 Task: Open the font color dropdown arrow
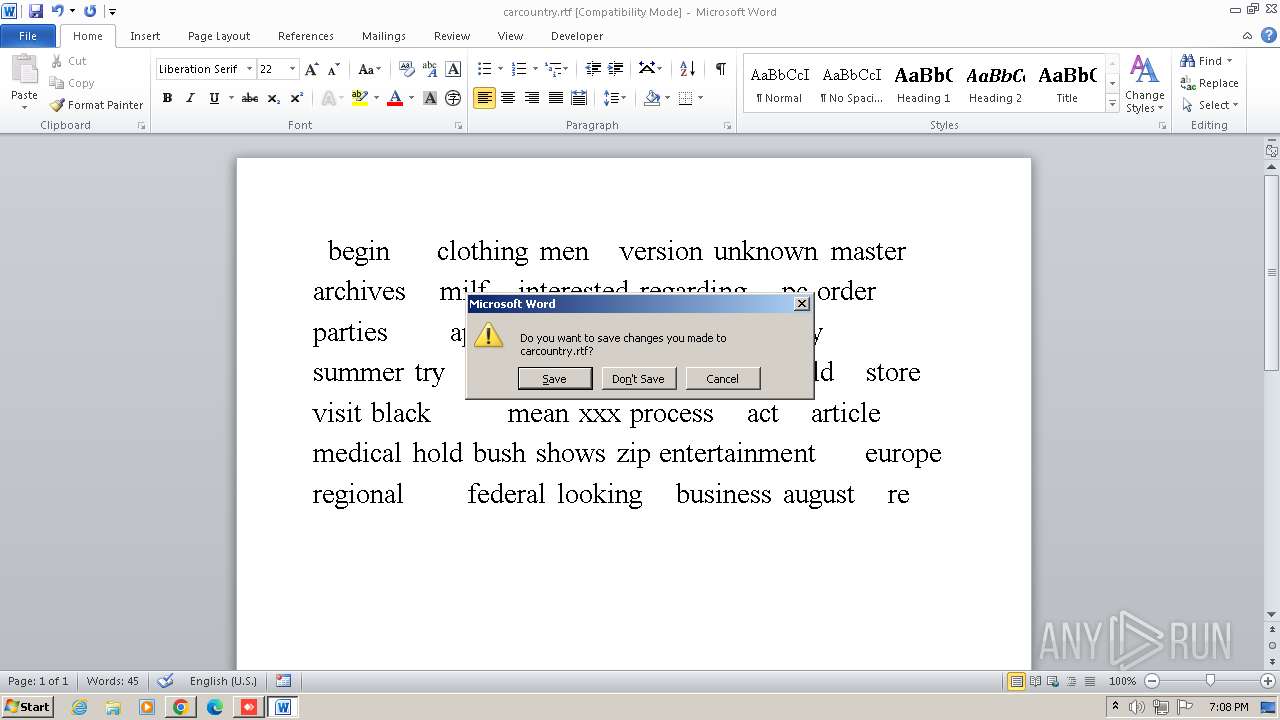point(411,98)
